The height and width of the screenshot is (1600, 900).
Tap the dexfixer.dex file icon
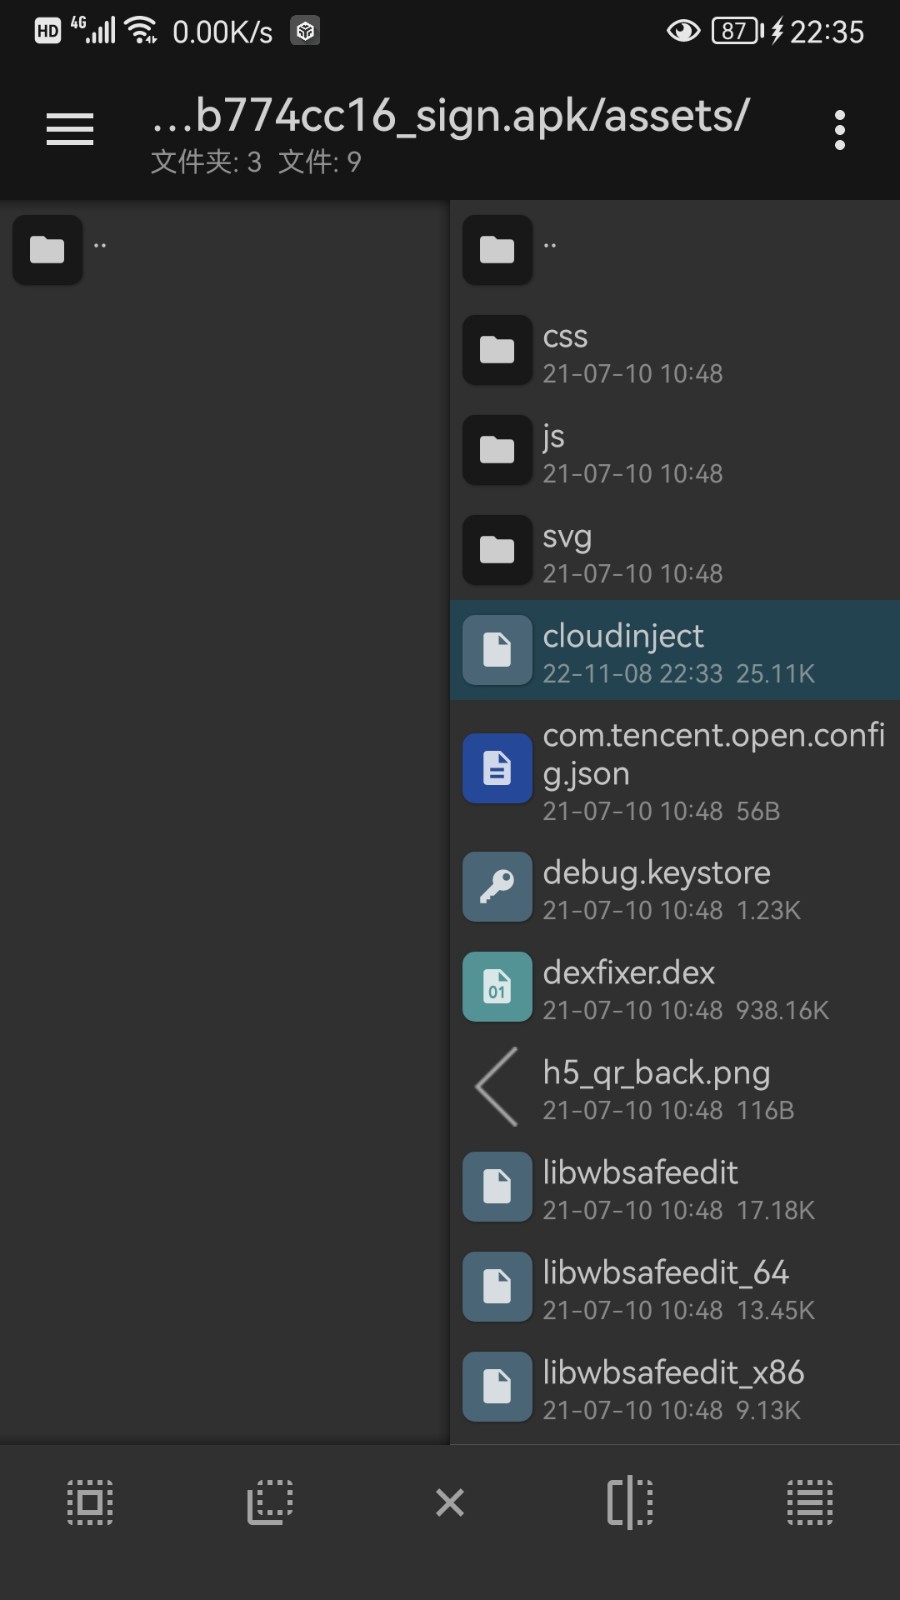click(497, 987)
